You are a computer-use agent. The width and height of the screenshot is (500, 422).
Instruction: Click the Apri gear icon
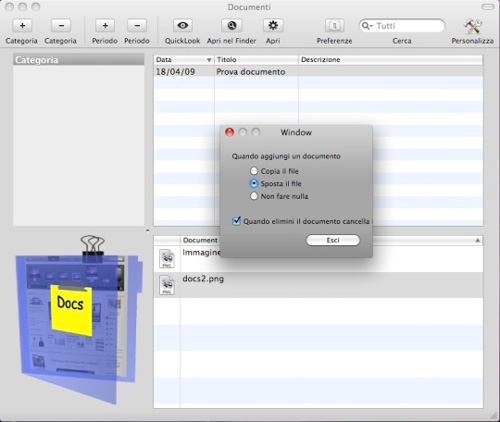click(273, 26)
